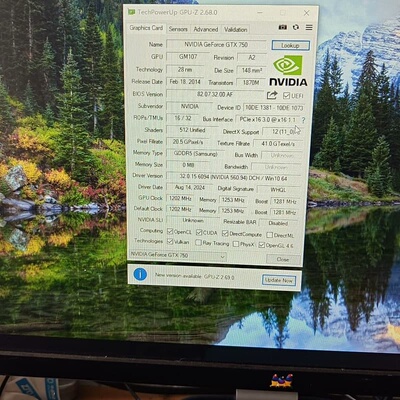Screen dimensions: 400x400
Task: Click the GPU field GM107
Action: point(188,57)
